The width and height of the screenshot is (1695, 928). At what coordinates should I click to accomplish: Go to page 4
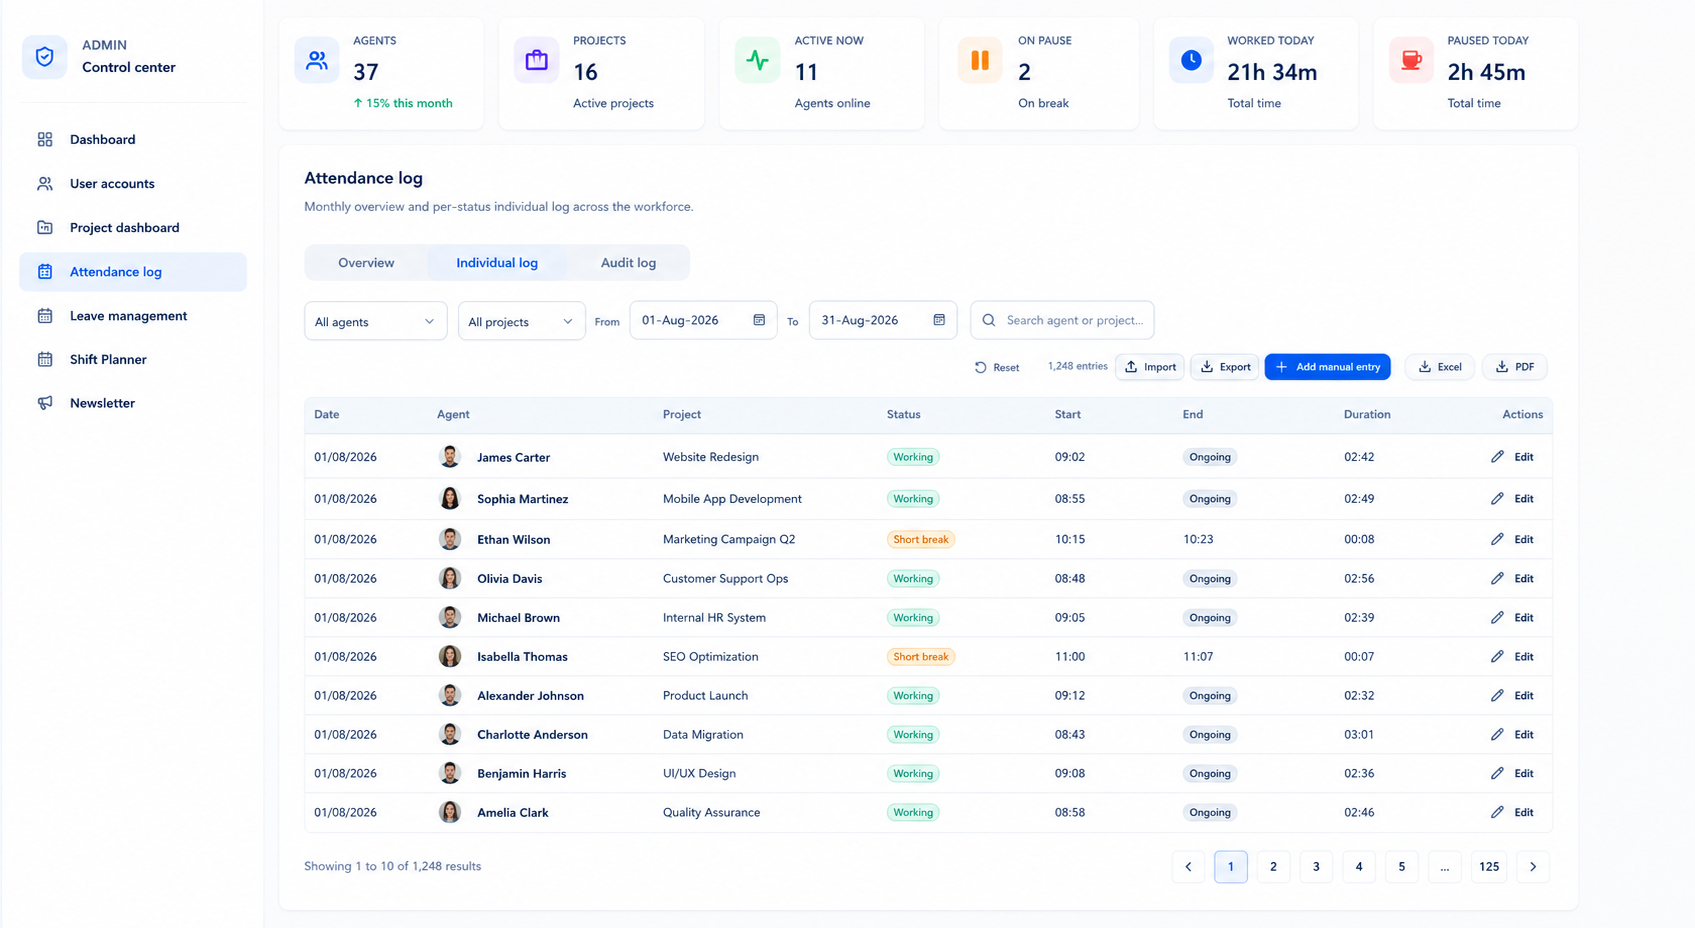click(x=1359, y=867)
